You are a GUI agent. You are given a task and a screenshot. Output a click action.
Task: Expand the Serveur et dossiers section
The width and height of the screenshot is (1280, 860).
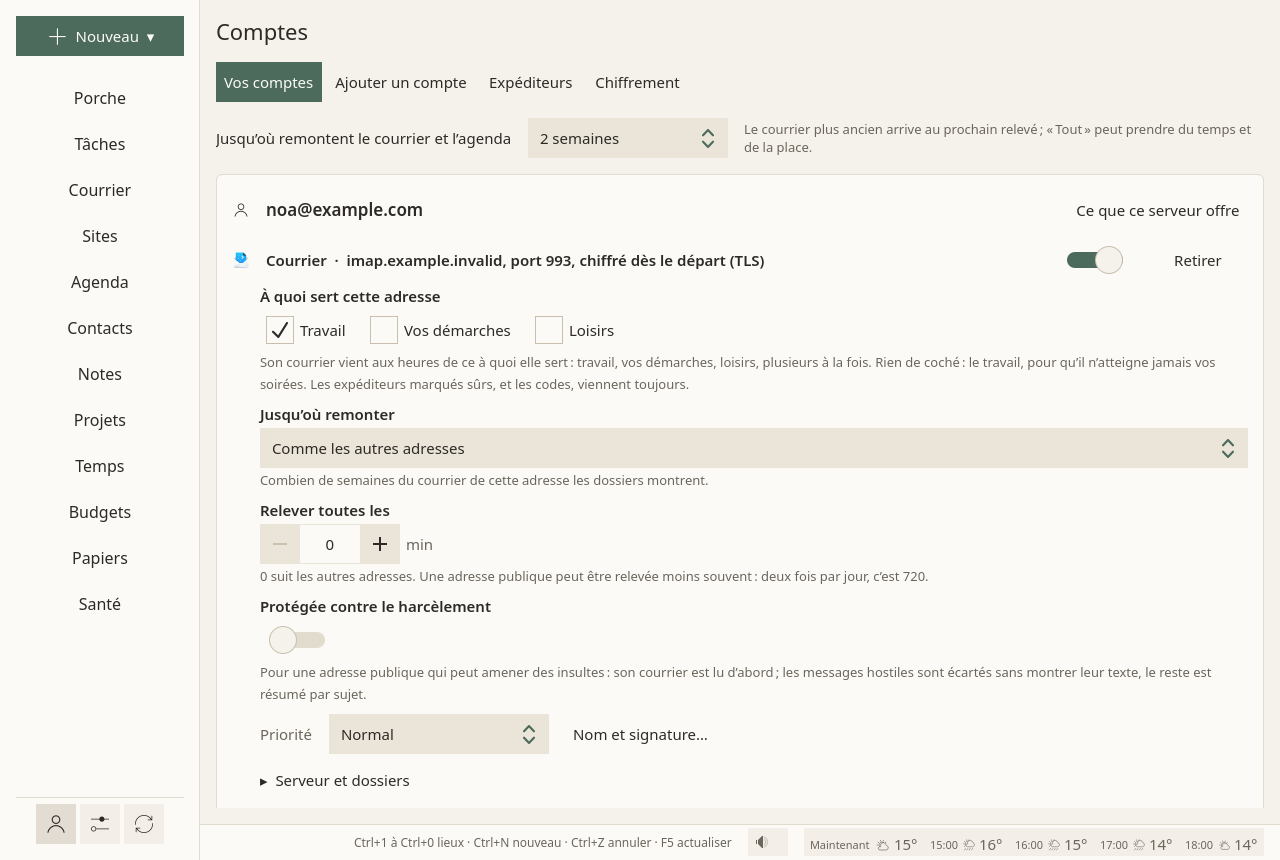[x=335, y=780]
